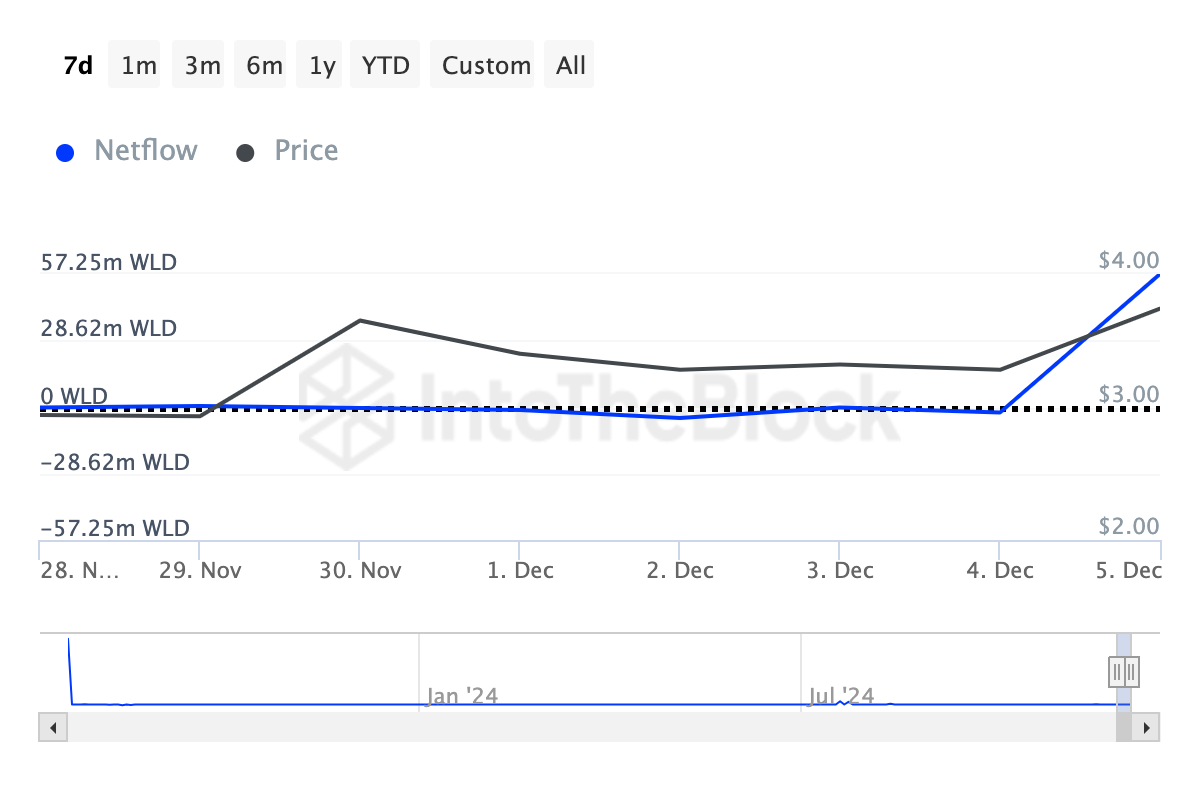1200x800 pixels.
Task: Click the navigator's right range handle
Action: [x=1131, y=670]
